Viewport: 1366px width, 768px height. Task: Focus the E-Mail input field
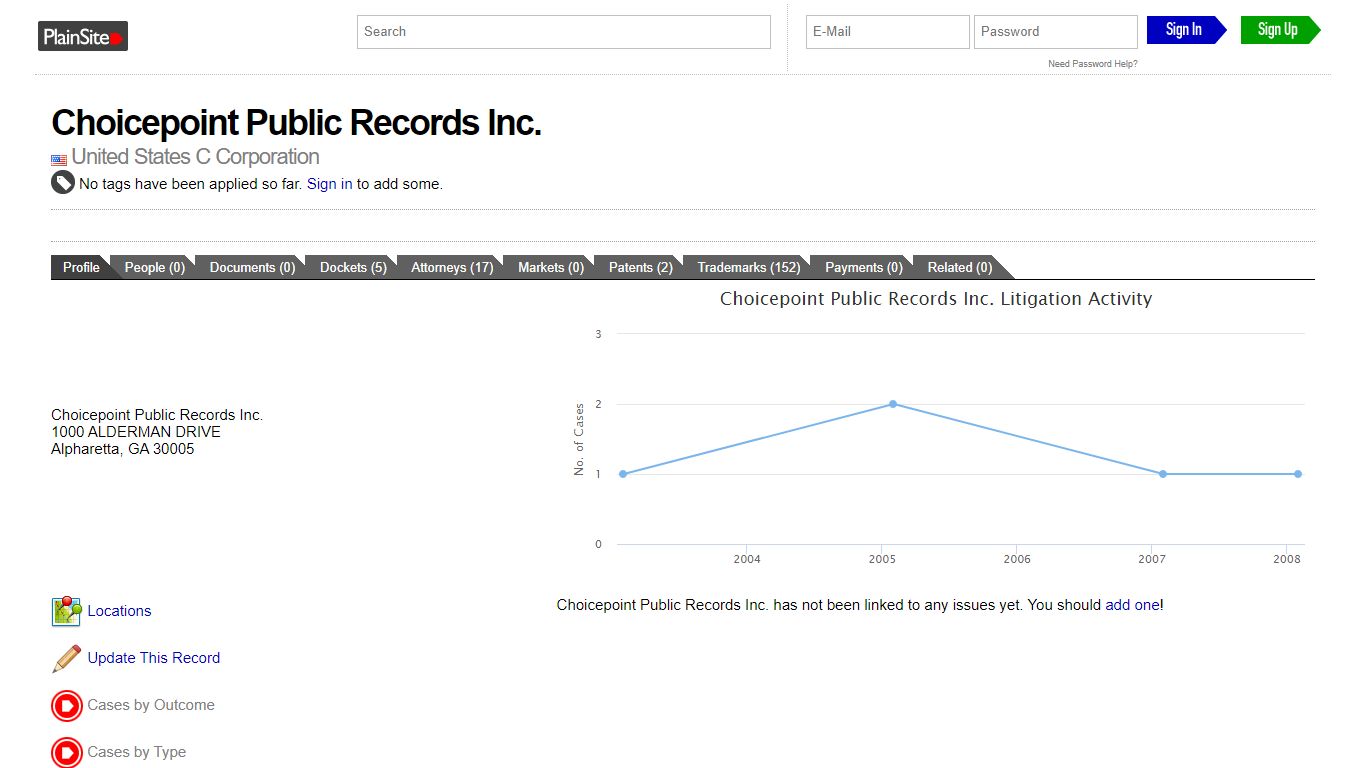[x=888, y=32]
